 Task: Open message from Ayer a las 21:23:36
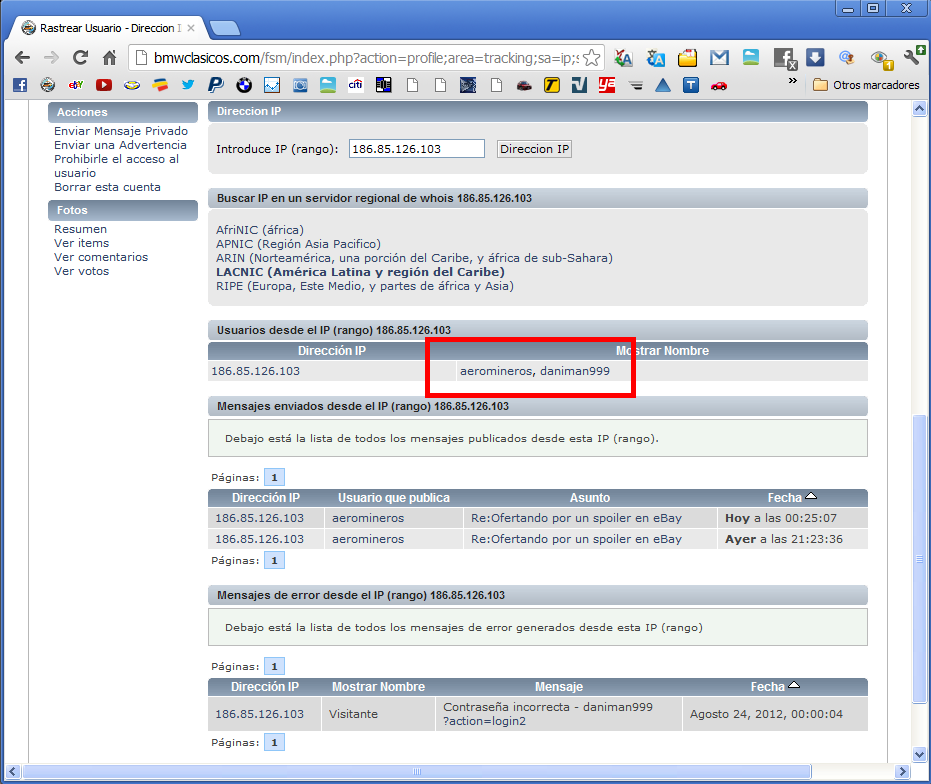point(576,539)
